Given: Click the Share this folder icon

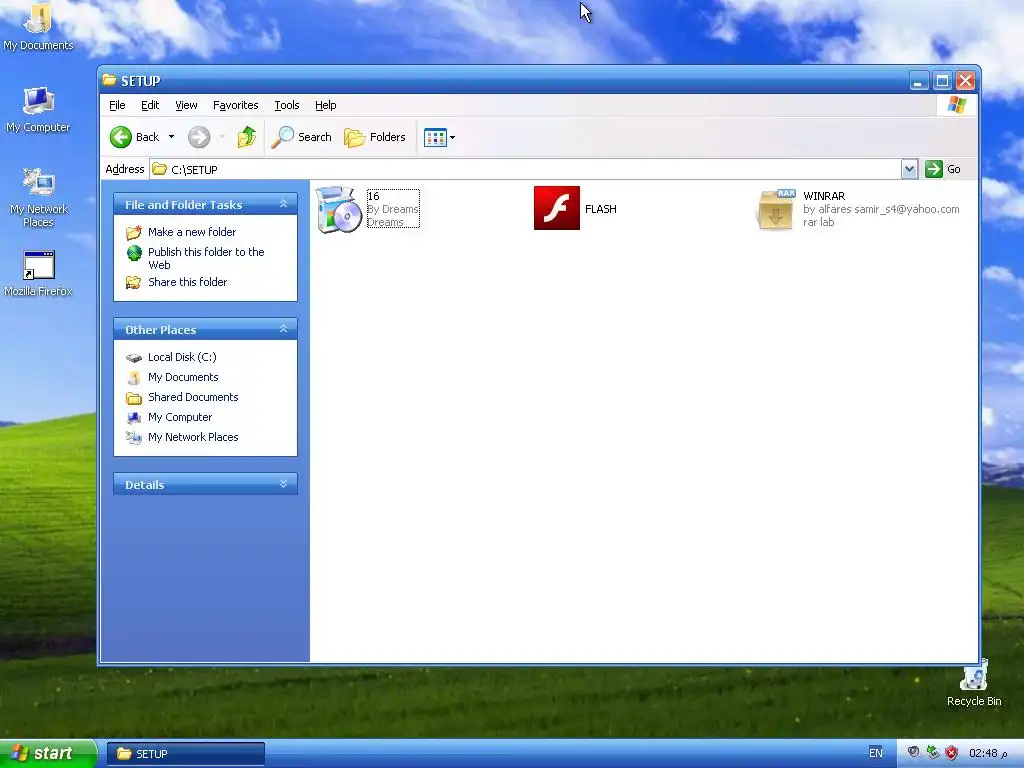Looking at the screenshot, I should [x=134, y=282].
